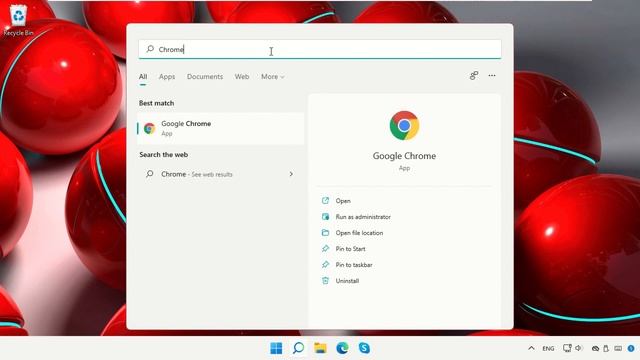Screen dimensions: 640x360
Task: Open the three-dot options menu
Action: click(492, 76)
